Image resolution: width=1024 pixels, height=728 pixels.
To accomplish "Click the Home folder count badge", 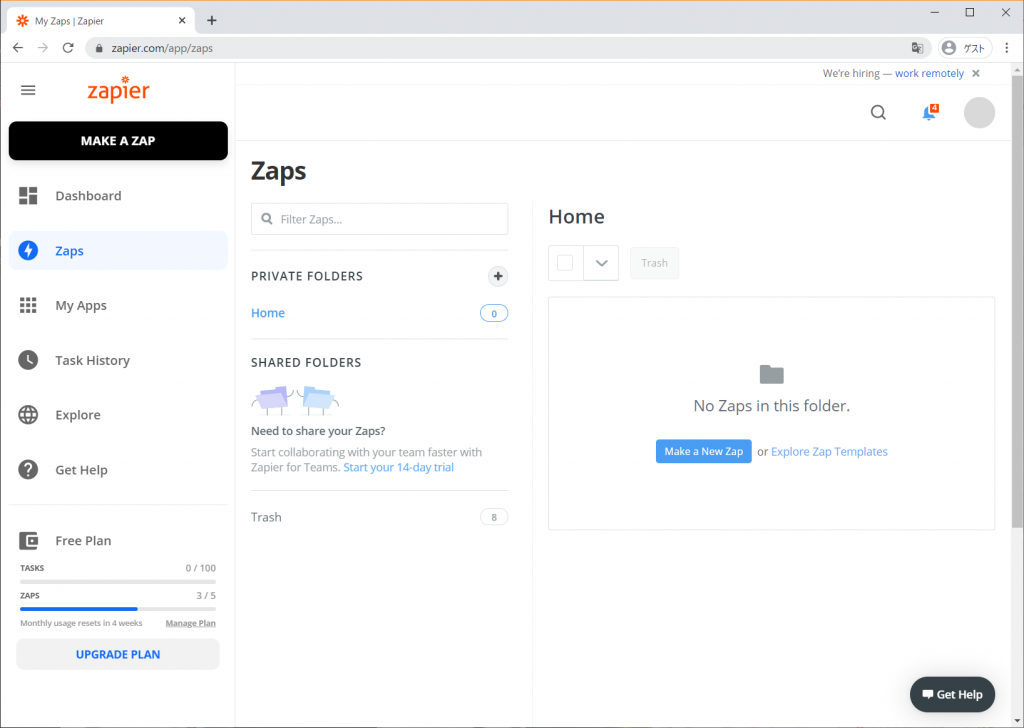I will pos(494,313).
